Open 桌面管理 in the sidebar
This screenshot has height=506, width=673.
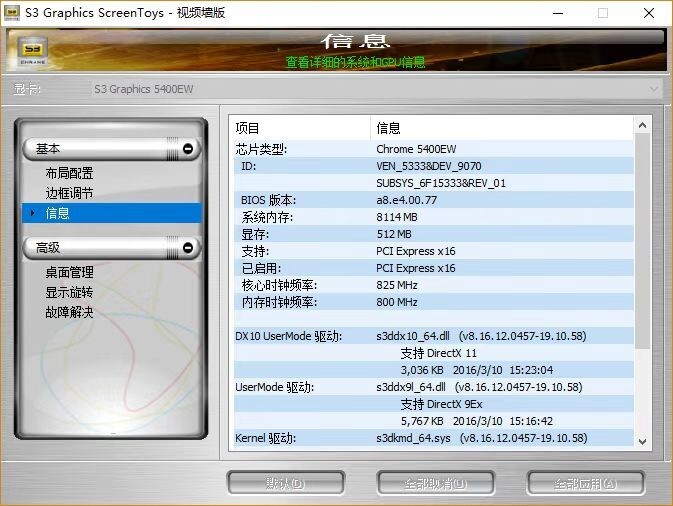[x=69, y=272]
